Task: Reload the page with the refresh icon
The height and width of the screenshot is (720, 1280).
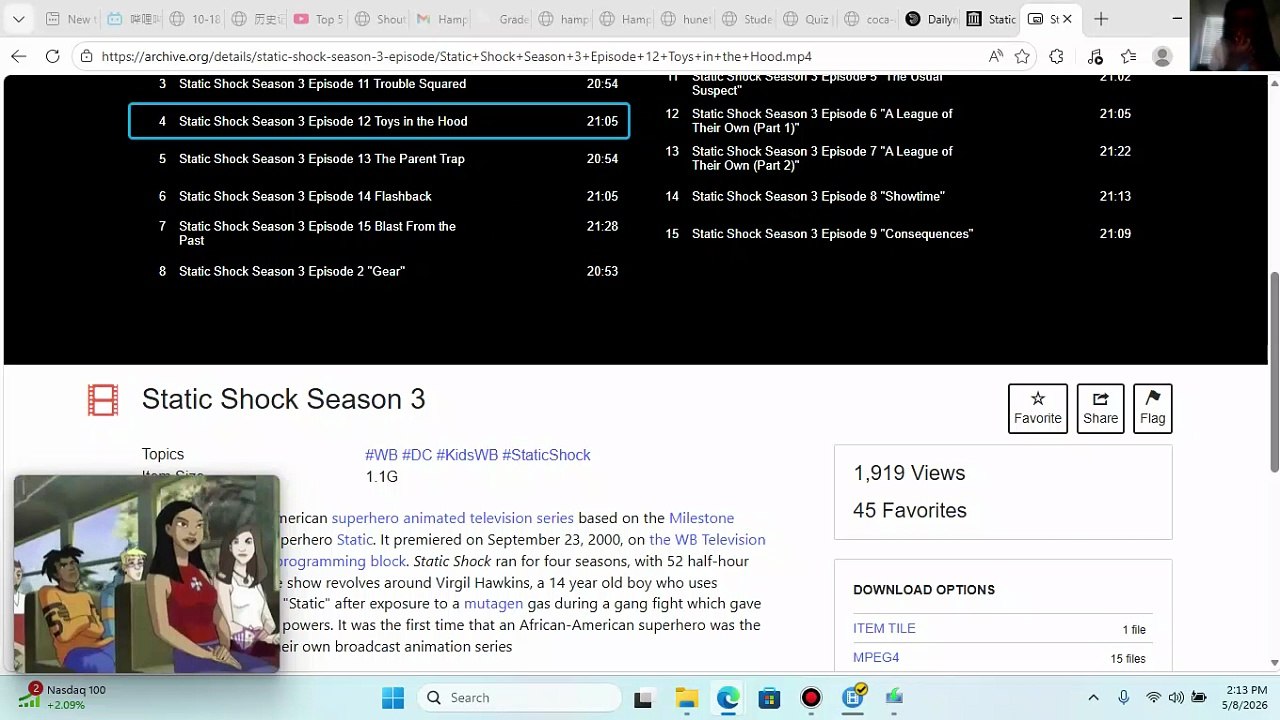Action: tap(53, 57)
